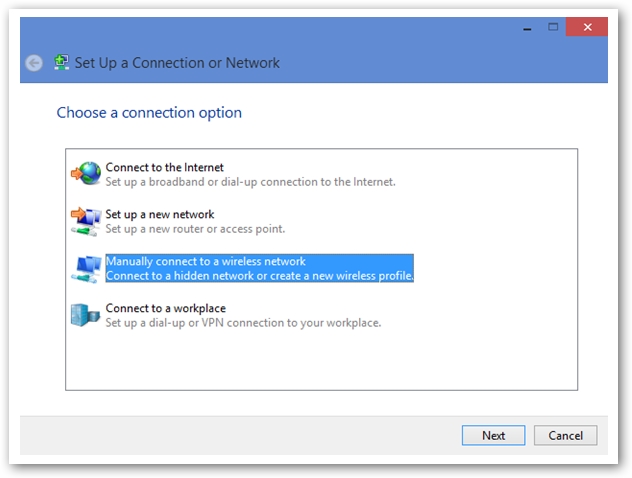Close the Set Up a Connection window
This screenshot has width=632, height=478.
(587, 27)
